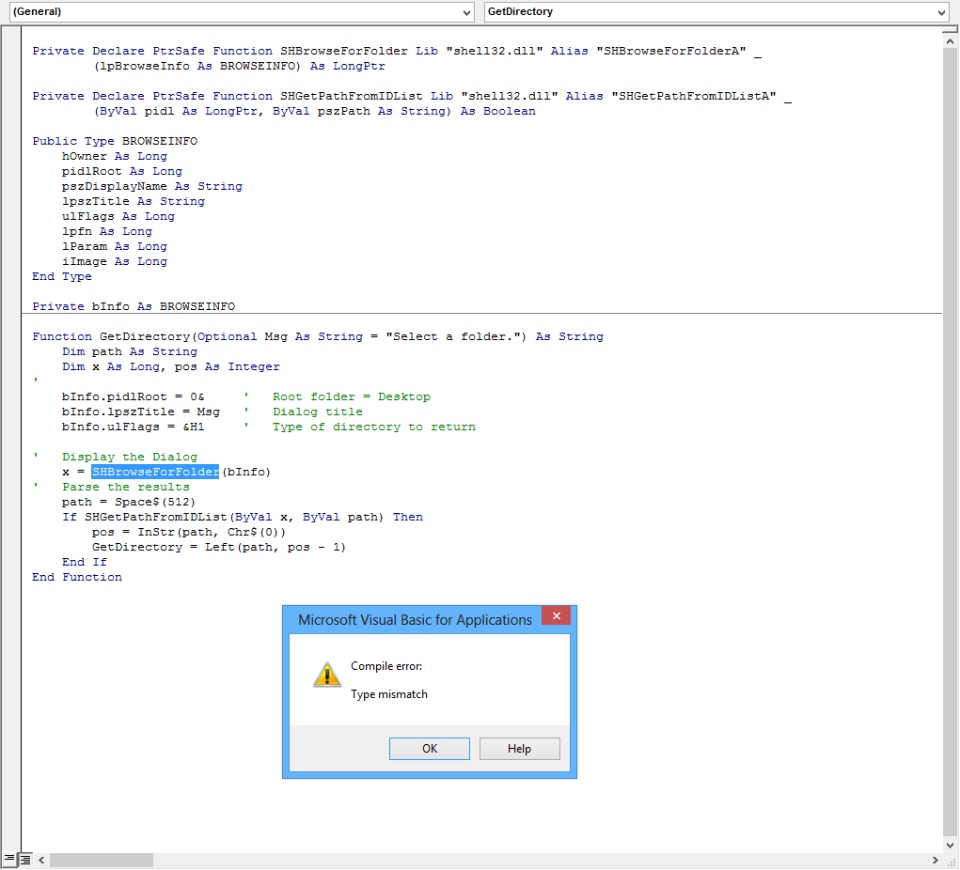The width and height of the screenshot is (960, 870).
Task: Close the Microsoft Visual Basic error dialog
Action: click(x=556, y=615)
